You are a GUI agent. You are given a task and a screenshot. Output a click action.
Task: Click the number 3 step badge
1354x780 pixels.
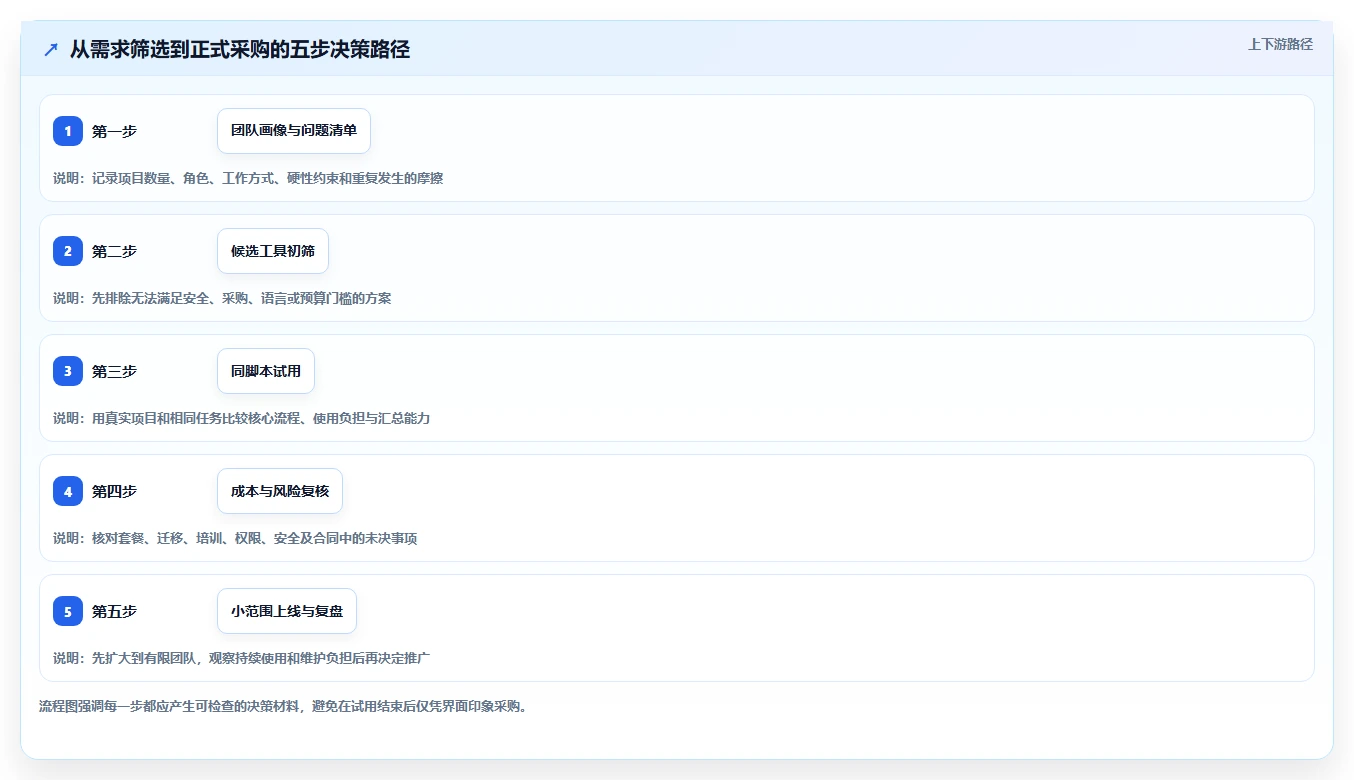[x=68, y=371]
